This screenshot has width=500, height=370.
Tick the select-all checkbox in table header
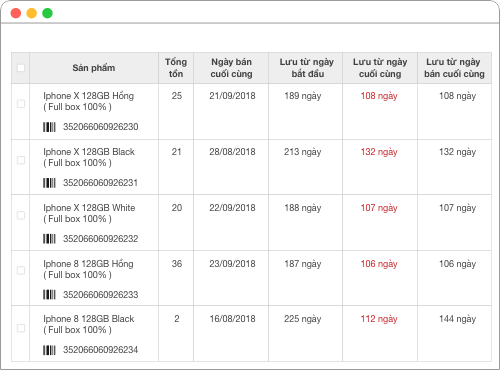[x=21, y=68]
